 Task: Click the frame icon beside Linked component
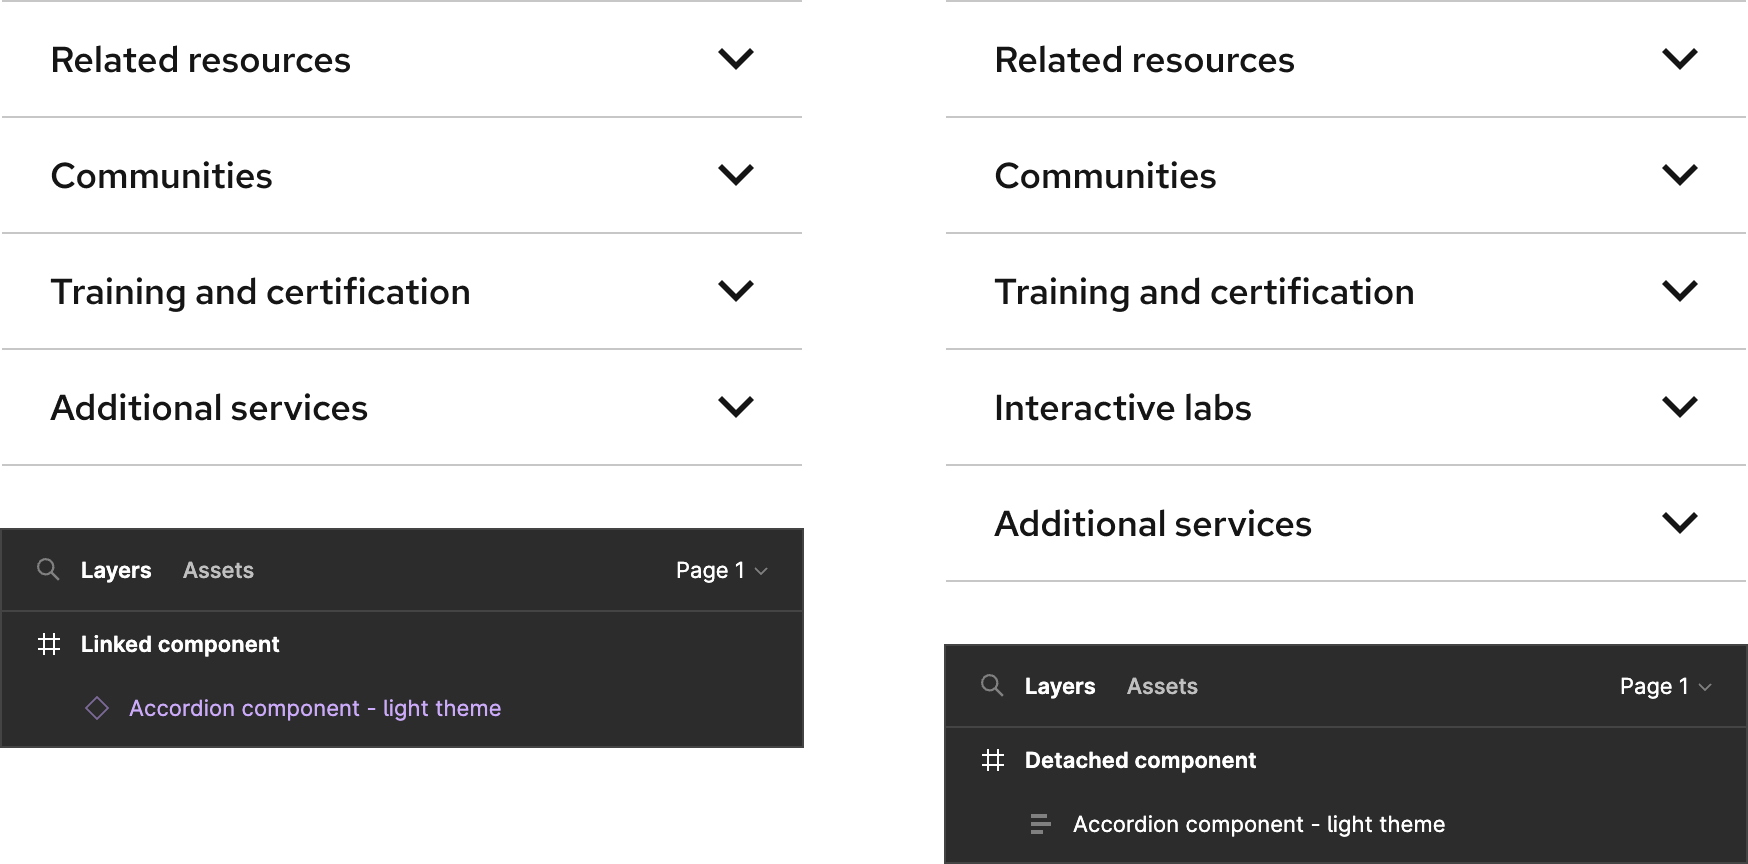(x=49, y=644)
